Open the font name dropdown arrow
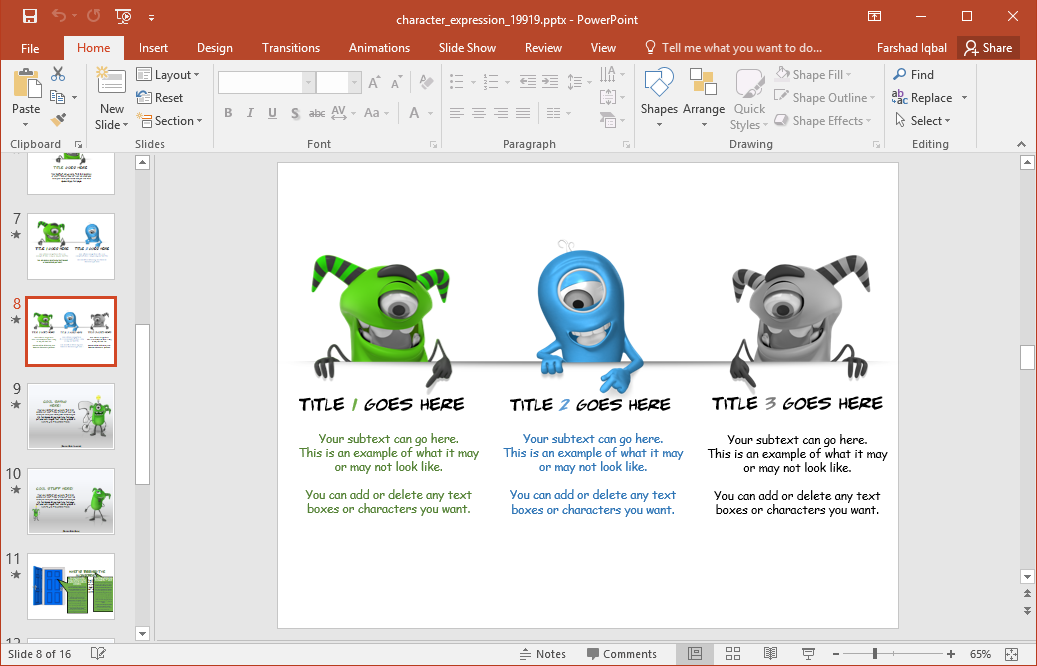1037x666 pixels. pyautogui.click(x=308, y=83)
